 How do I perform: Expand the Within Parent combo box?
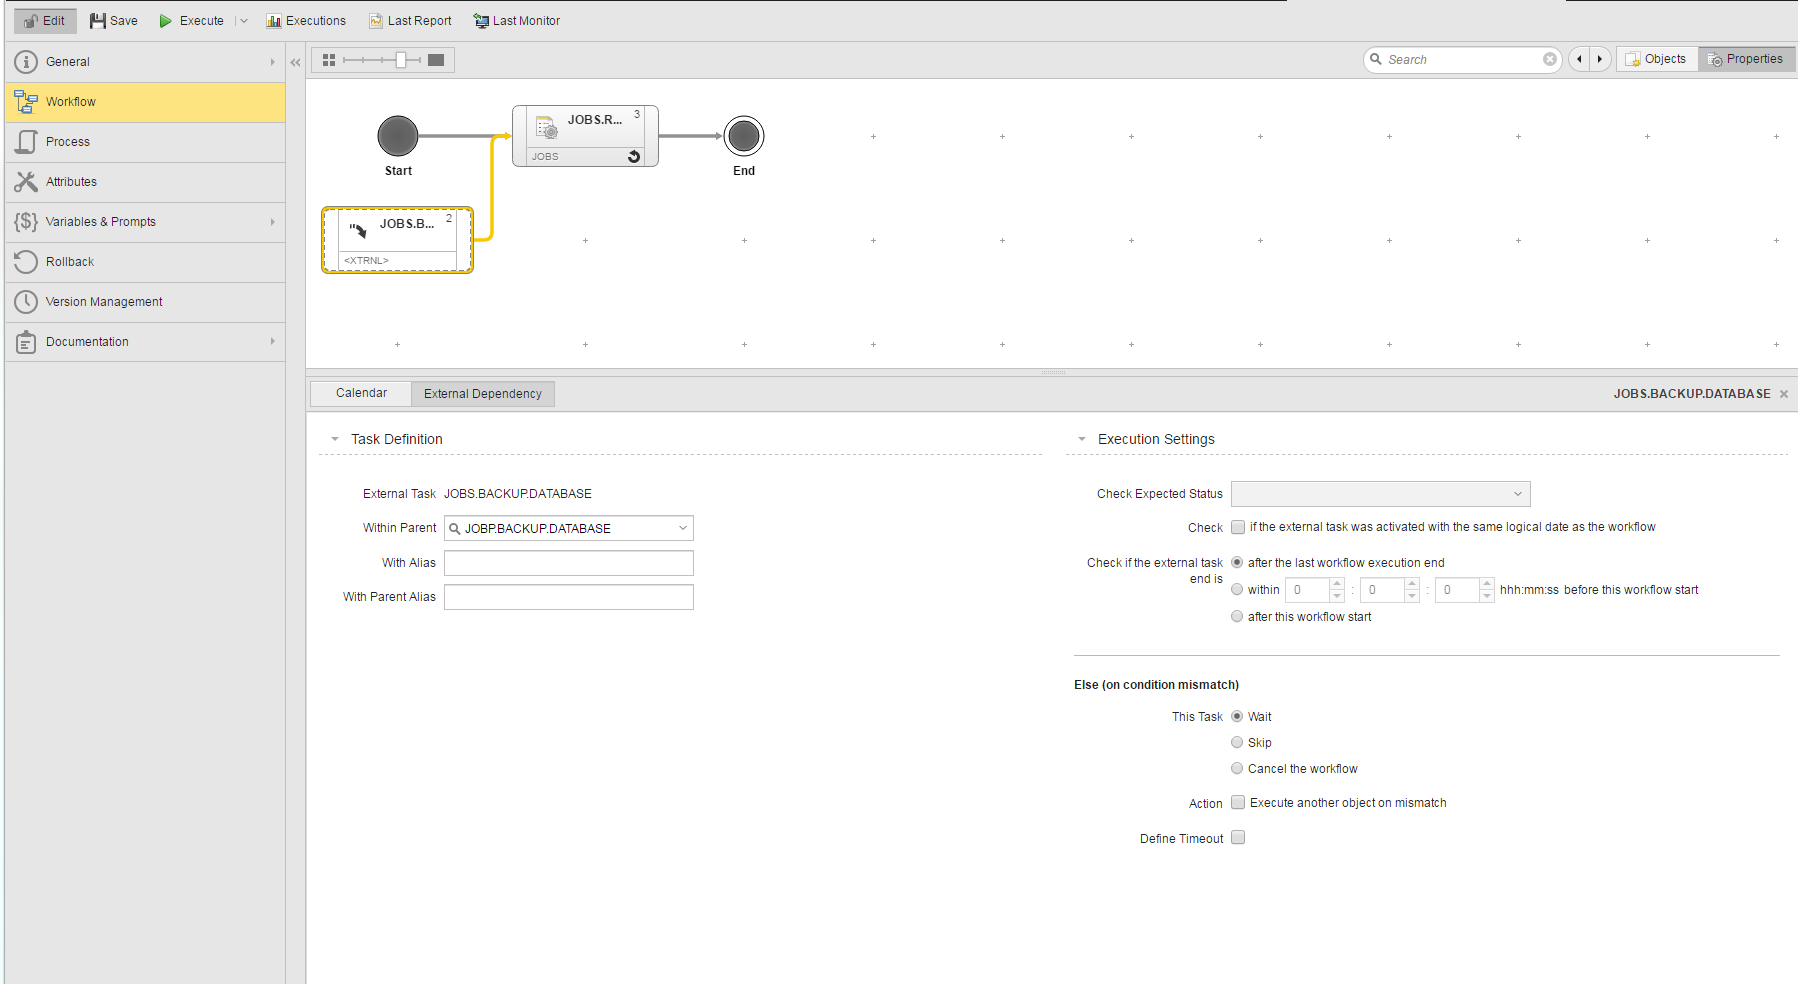point(683,528)
